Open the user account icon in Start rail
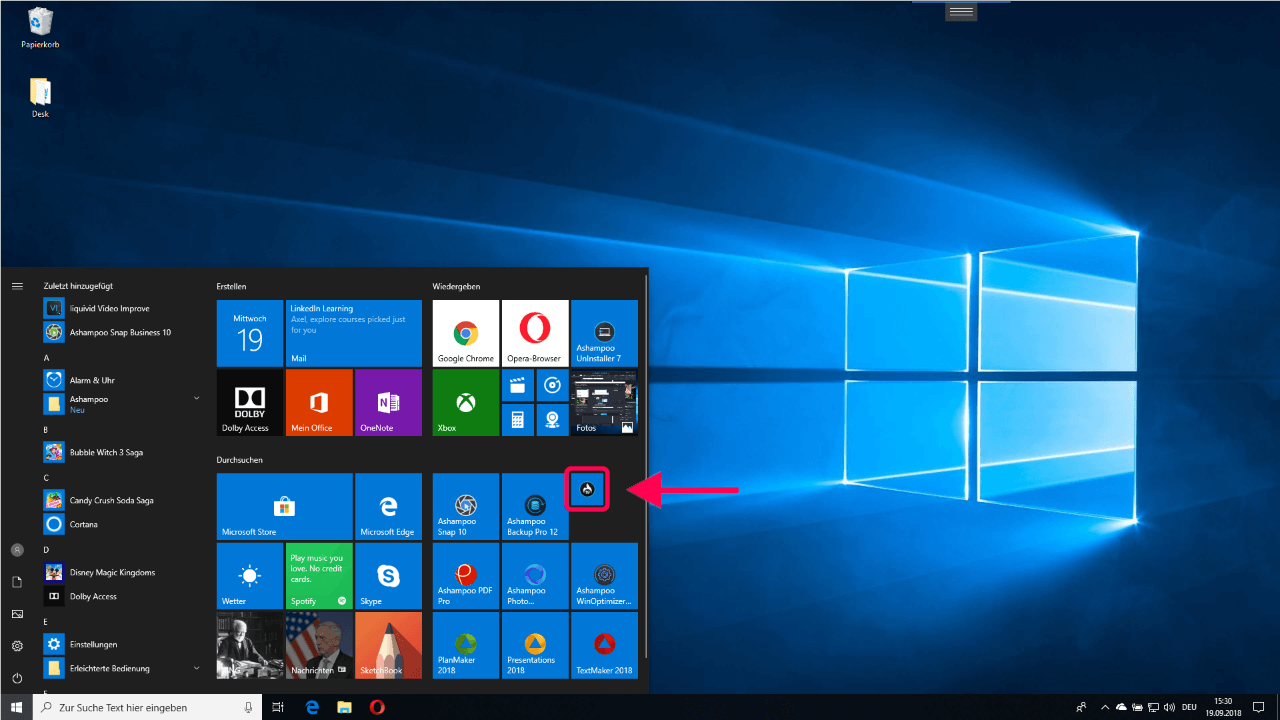 (x=17, y=550)
